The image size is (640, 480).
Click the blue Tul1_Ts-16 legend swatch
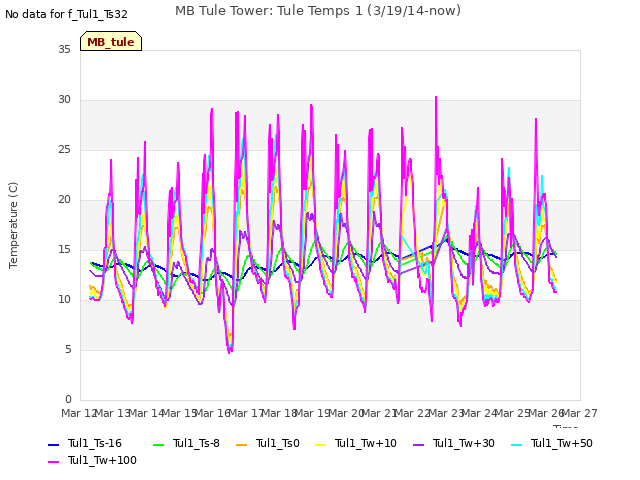click(53, 444)
